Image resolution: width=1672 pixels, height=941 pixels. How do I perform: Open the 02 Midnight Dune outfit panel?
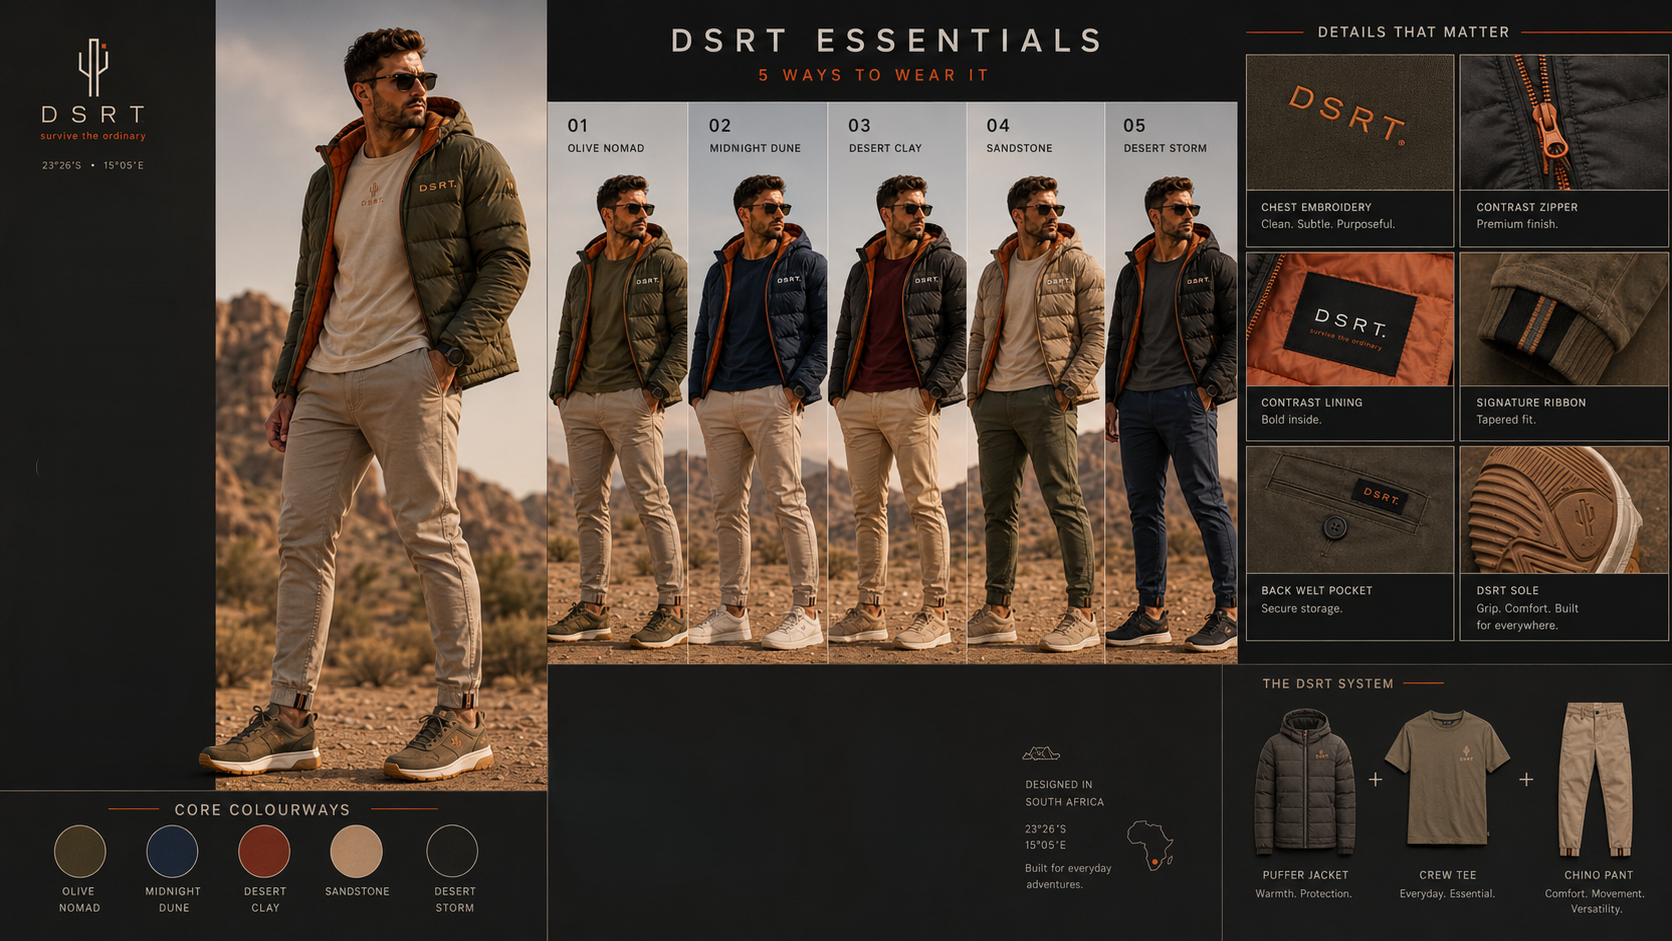pyautogui.click(x=757, y=382)
